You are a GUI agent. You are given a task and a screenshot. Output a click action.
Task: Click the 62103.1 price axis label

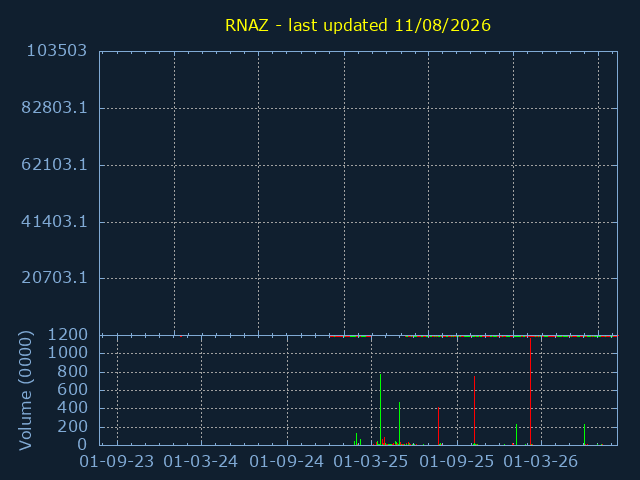54,165
